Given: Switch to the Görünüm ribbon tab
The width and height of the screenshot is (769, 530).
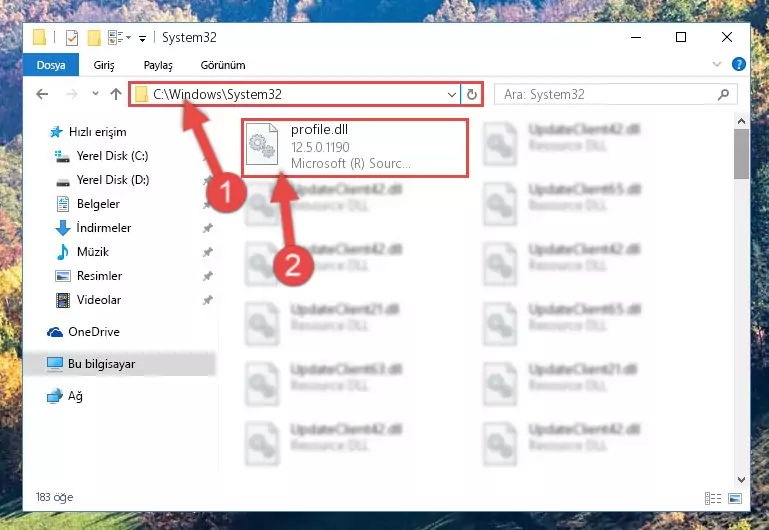Looking at the screenshot, I should coord(223,65).
